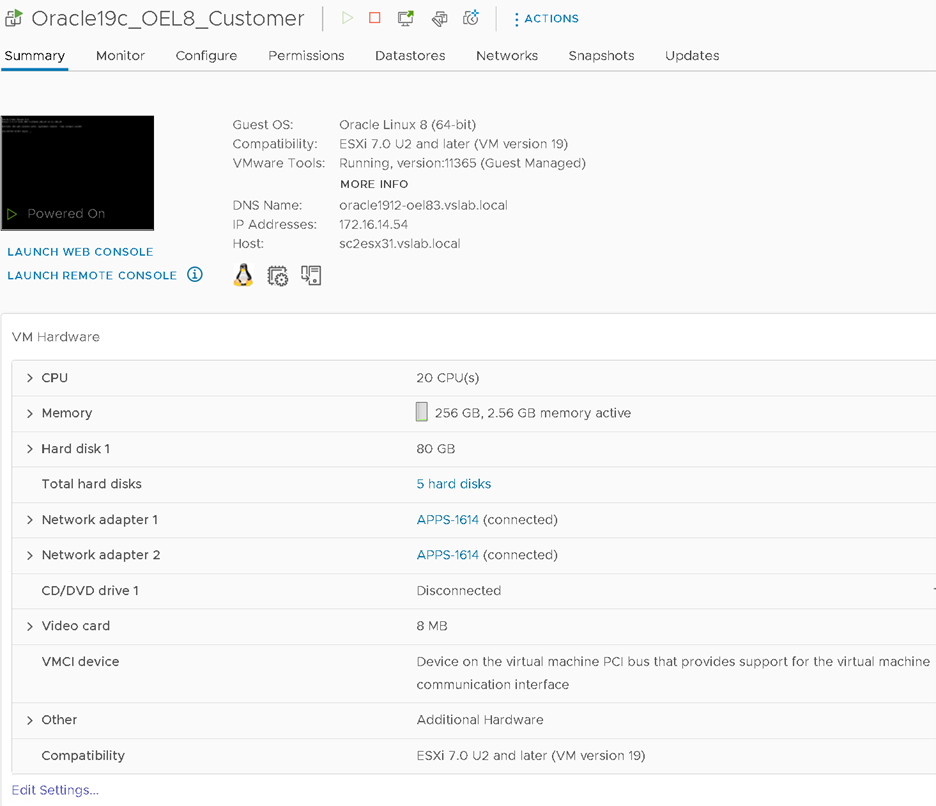This screenshot has height=806, width=936.
Task: Click the Linux penguin guest OS icon
Action: [243, 275]
